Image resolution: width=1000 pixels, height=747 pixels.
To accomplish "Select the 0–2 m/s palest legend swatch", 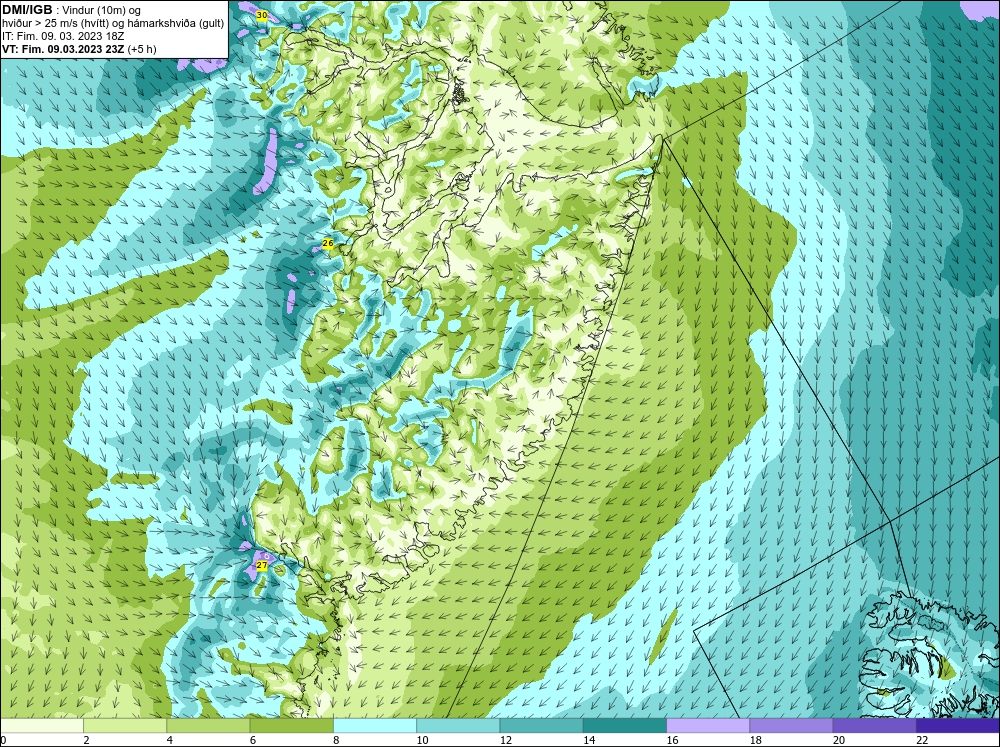I will click(x=42, y=726).
